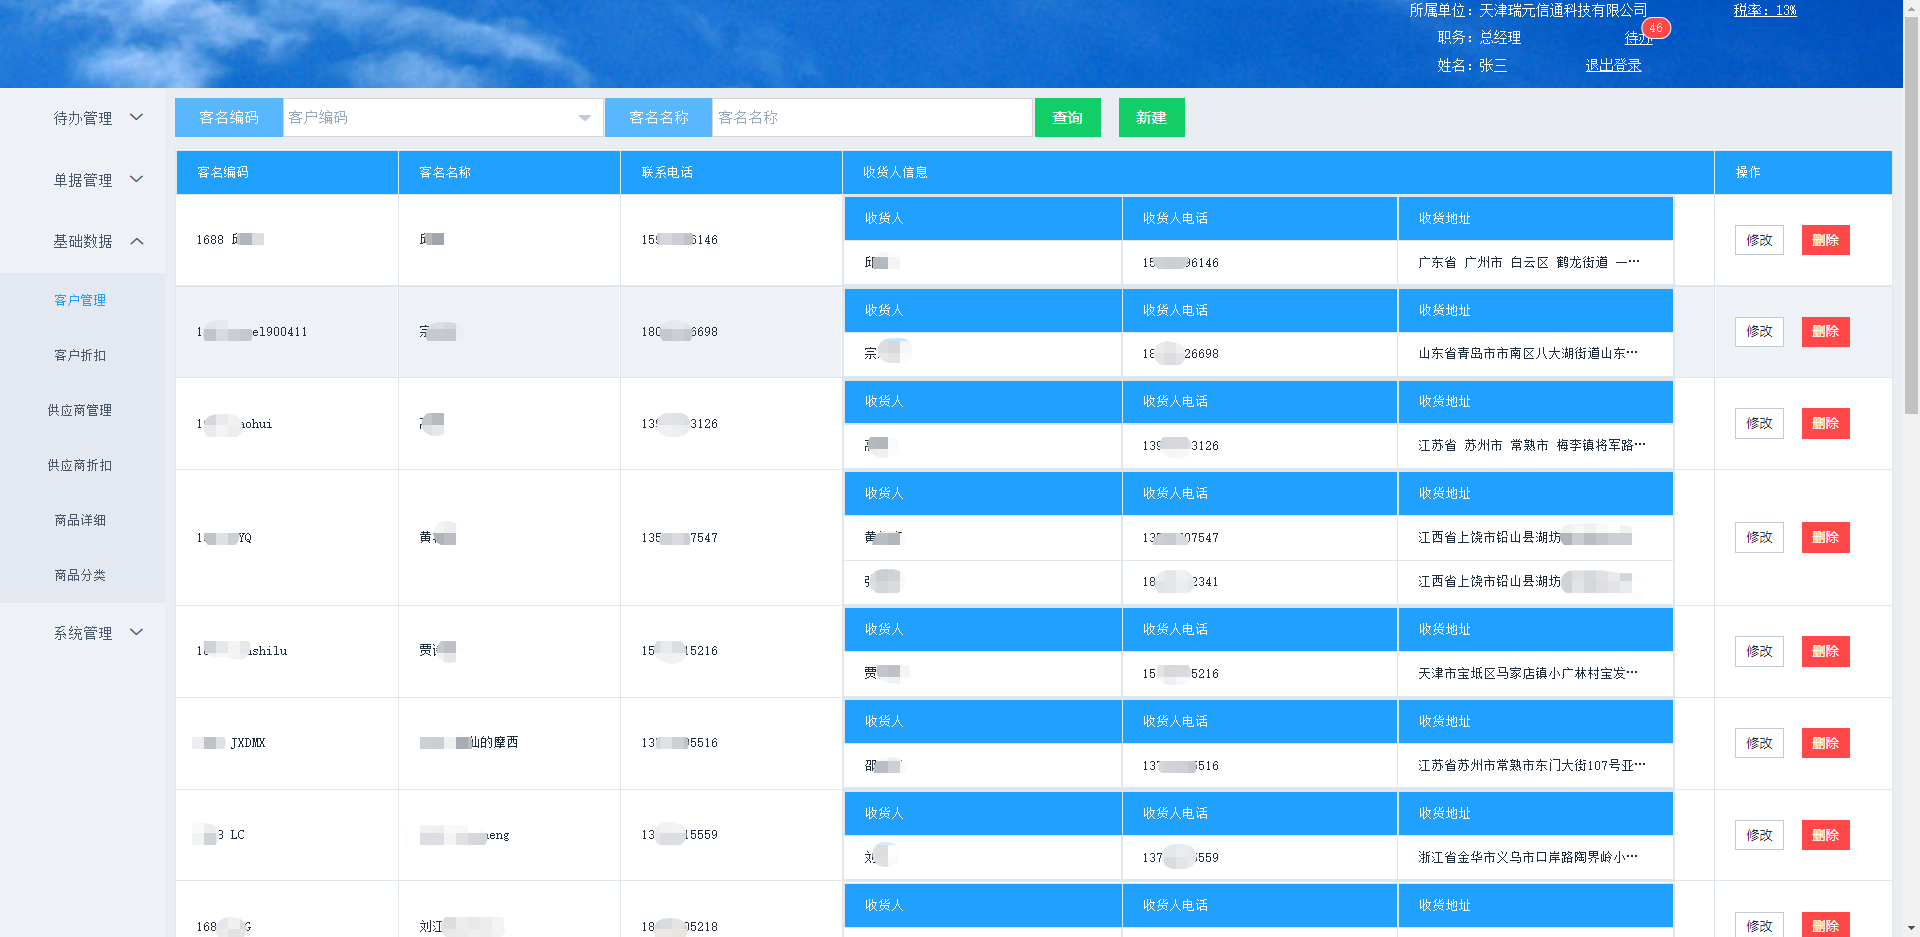Select 供应商管理 from sidebar
The width and height of the screenshot is (1920, 937).
(x=80, y=410)
